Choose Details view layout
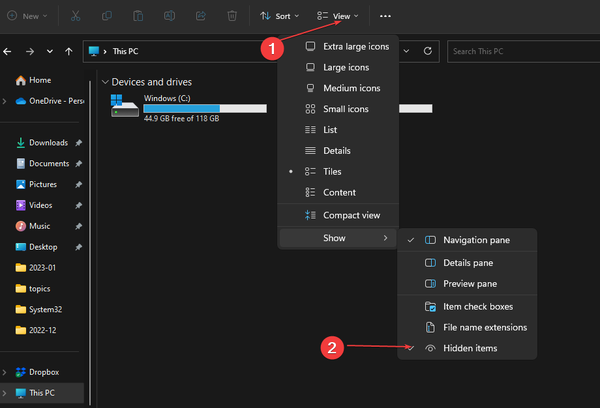The image size is (600, 408). point(336,150)
